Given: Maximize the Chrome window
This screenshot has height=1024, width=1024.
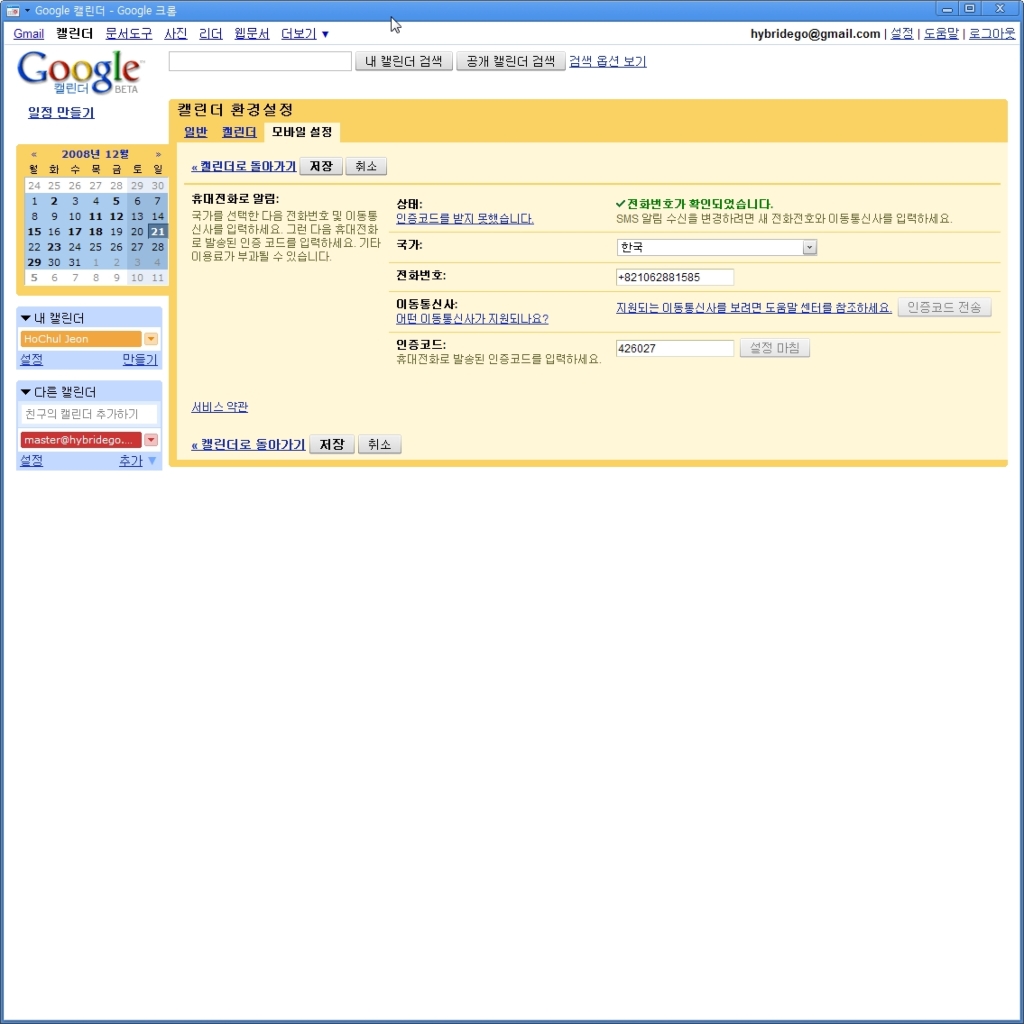Looking at the screenshot, I should [x=970, y=8].
